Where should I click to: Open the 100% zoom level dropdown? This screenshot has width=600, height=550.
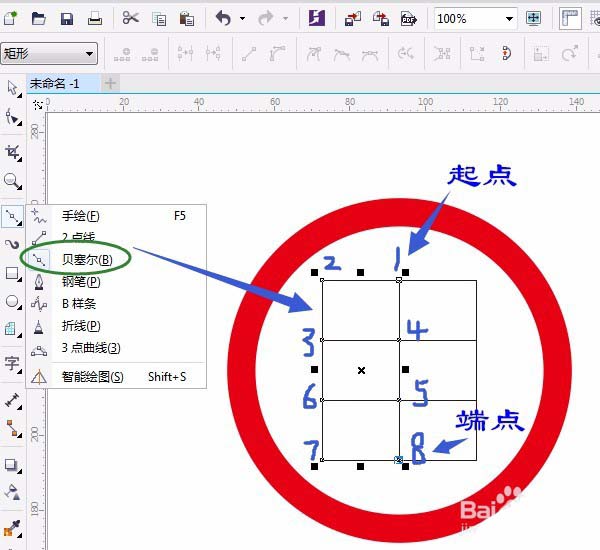click(509, 18)
